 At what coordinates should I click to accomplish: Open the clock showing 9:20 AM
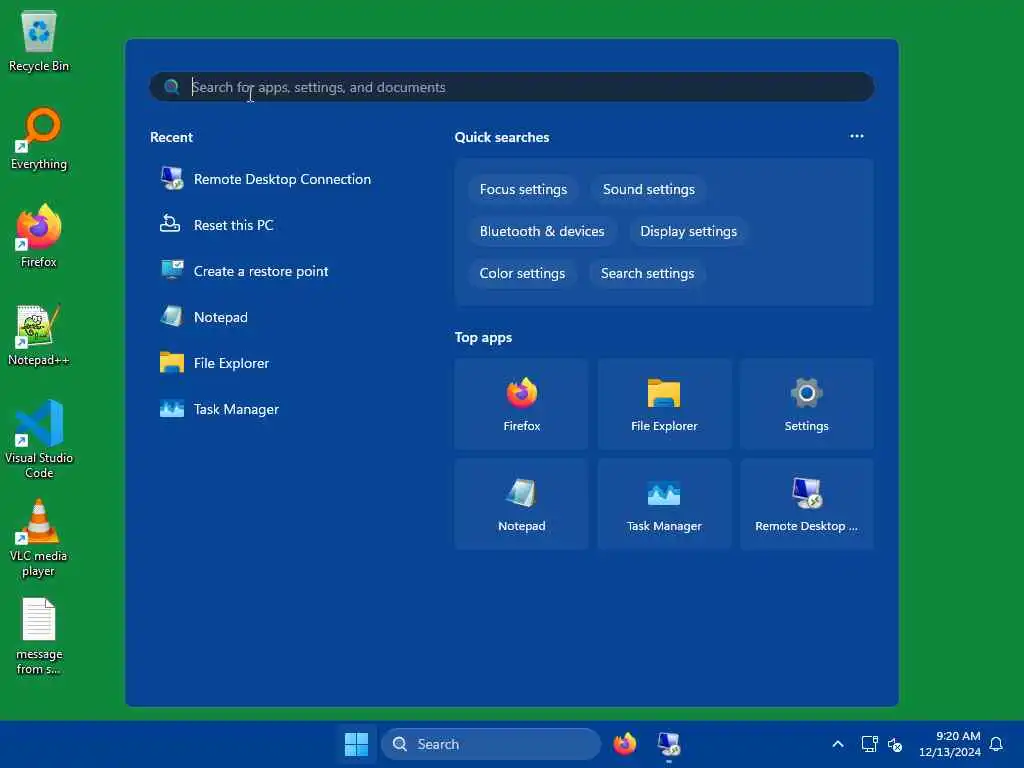[950, 744]
